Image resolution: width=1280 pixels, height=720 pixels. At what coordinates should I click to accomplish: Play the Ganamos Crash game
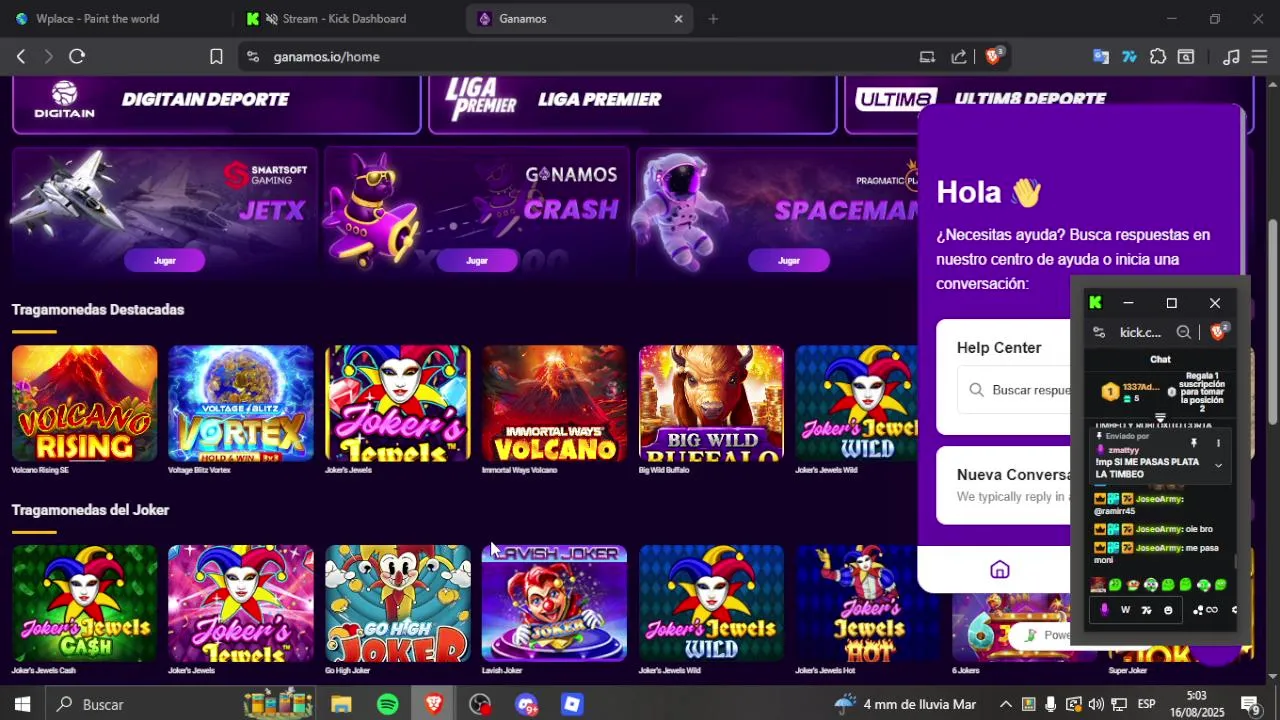477,260
